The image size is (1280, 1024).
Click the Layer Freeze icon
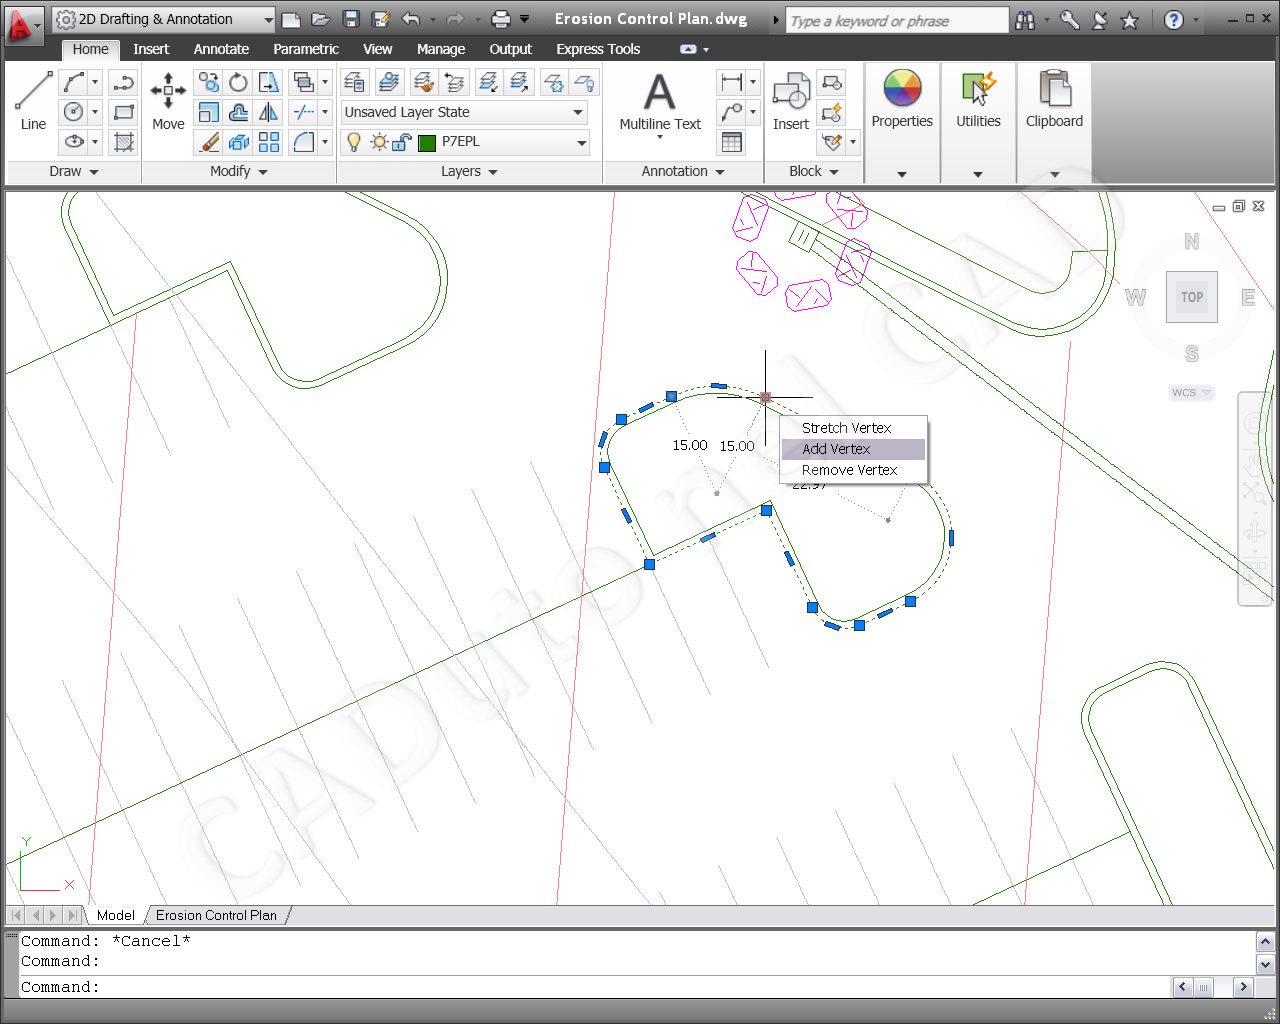pyautogui.click(x=553, y=82)
